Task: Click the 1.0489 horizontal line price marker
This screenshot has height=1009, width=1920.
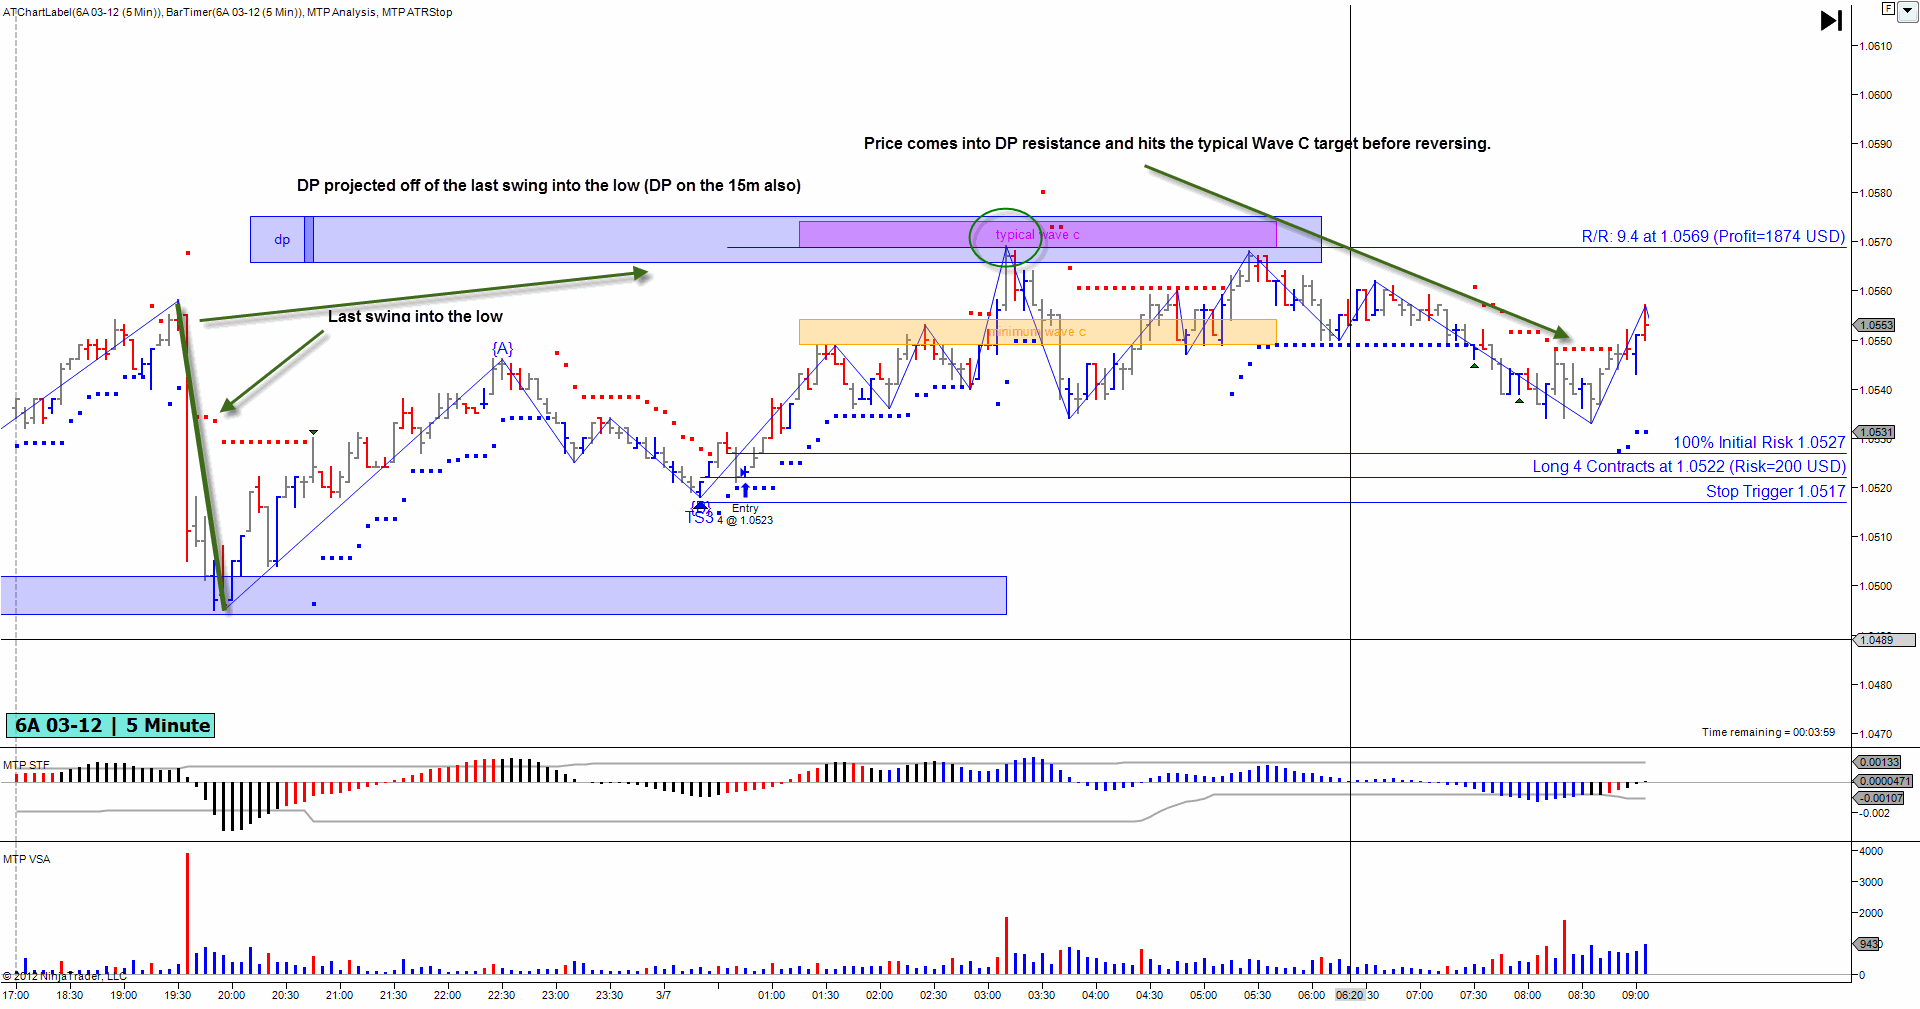Action: coord(1886,640)
